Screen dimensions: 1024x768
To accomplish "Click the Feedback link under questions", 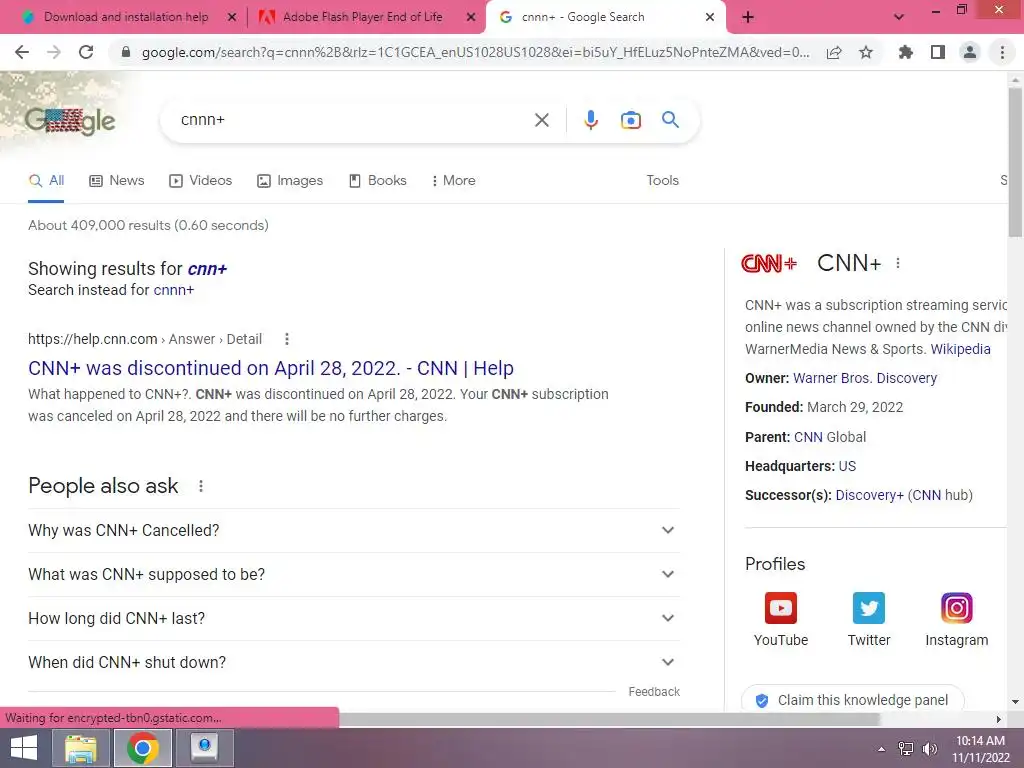I will (654, 692).
